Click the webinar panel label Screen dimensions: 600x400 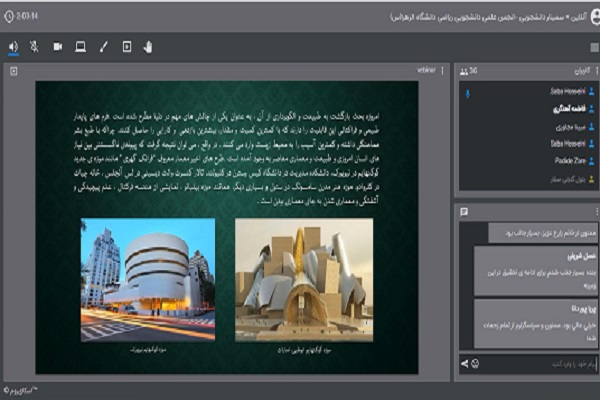pos(426,70)
